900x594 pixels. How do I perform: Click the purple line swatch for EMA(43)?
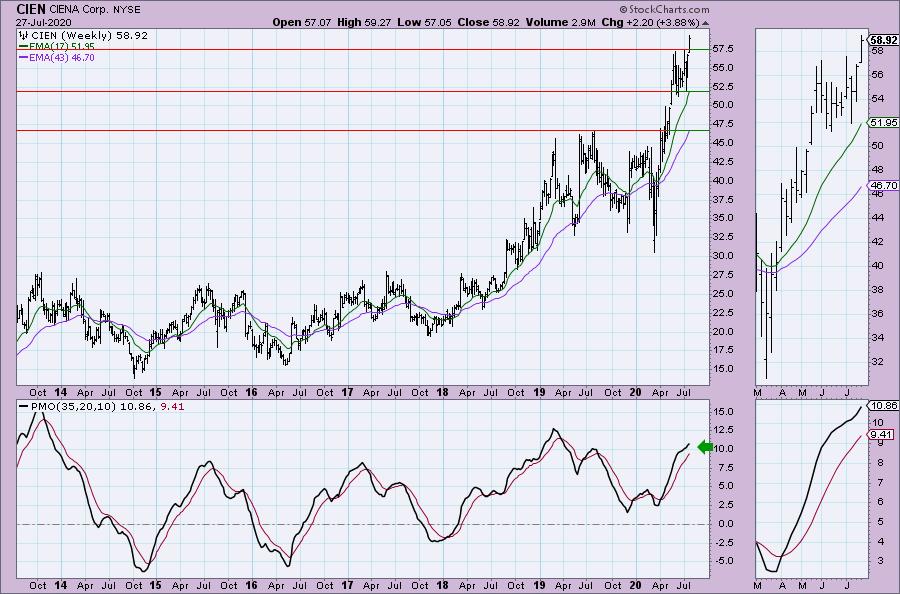(x=24, y=57)
